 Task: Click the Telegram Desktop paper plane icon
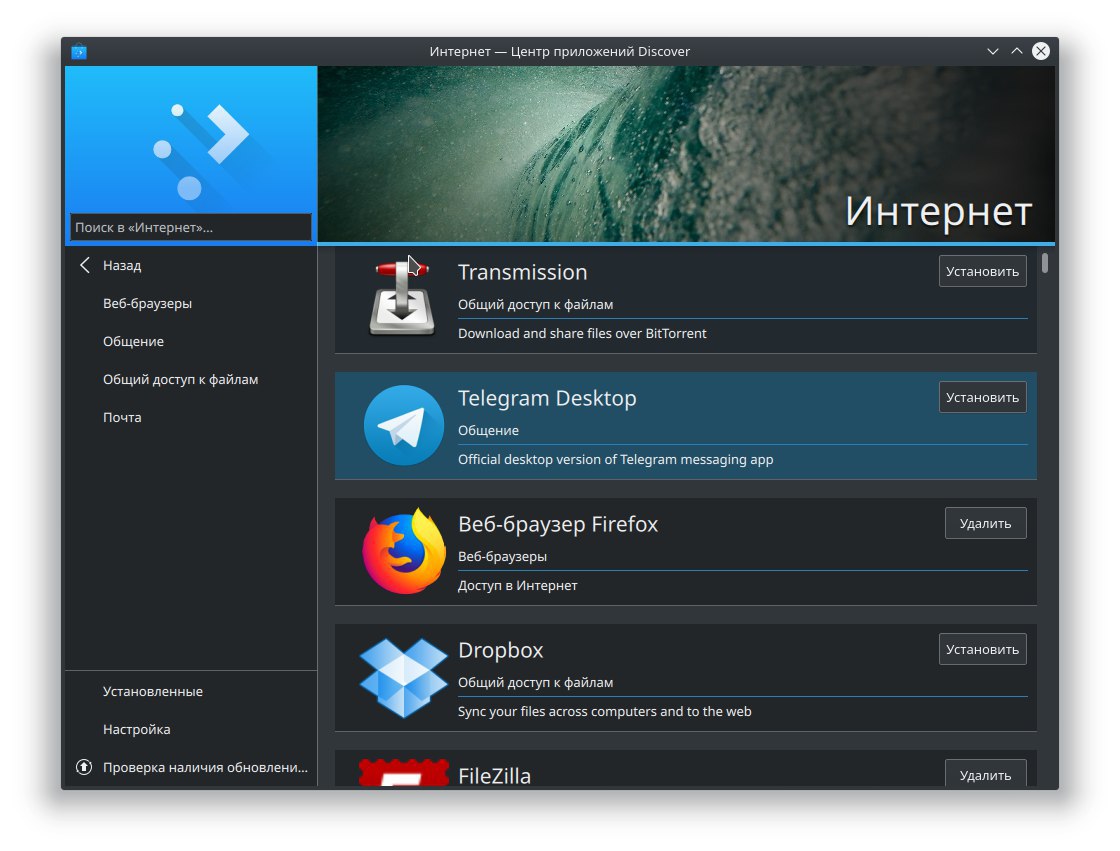404,425
